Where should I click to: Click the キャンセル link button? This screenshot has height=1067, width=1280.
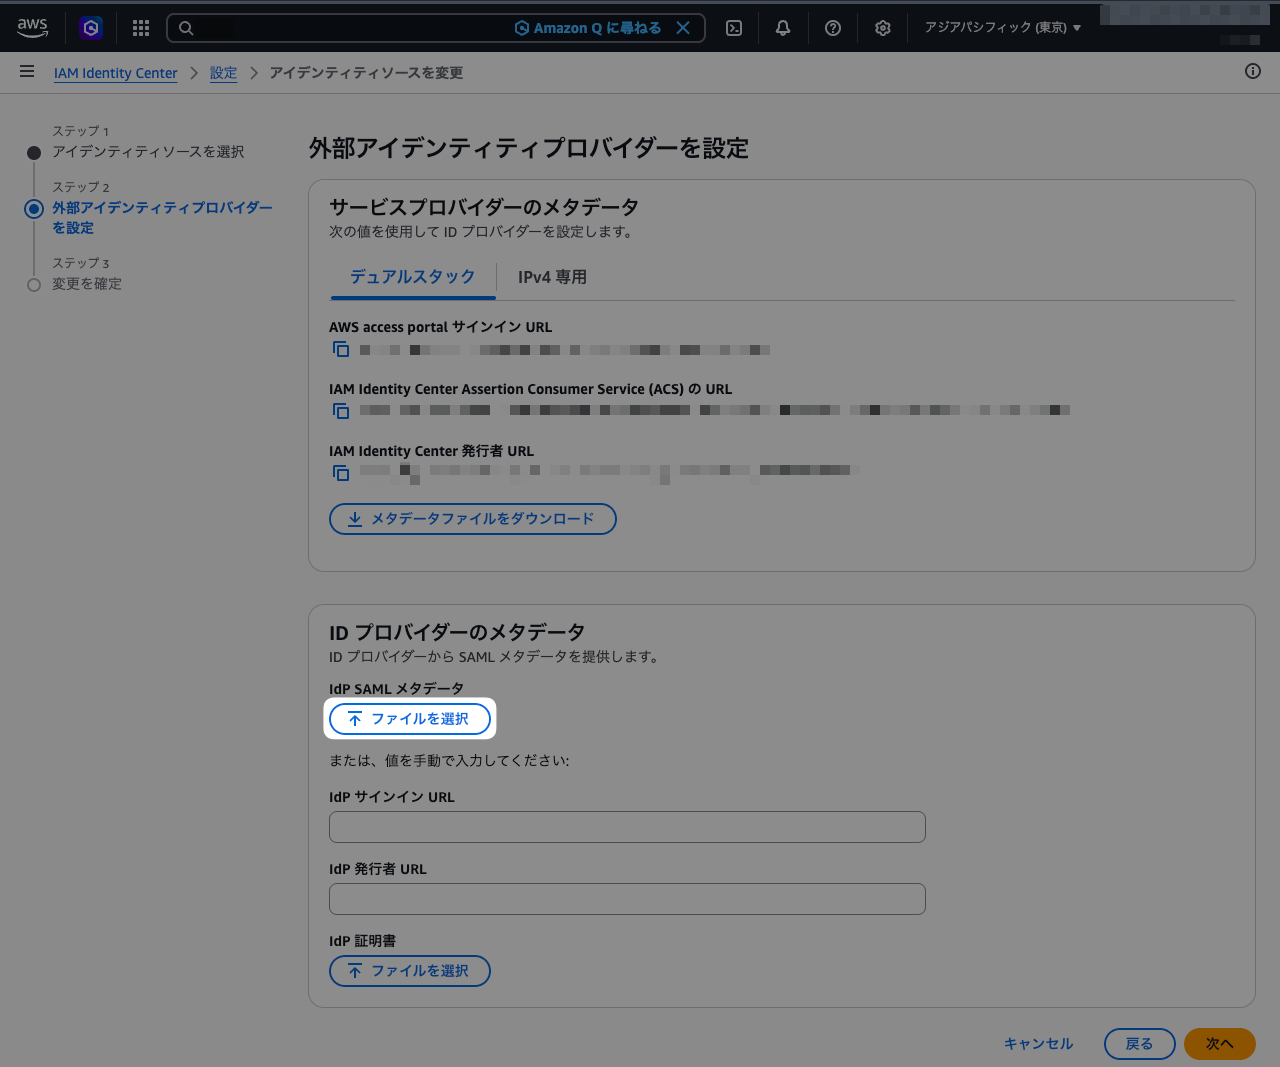[1039, 1044]
